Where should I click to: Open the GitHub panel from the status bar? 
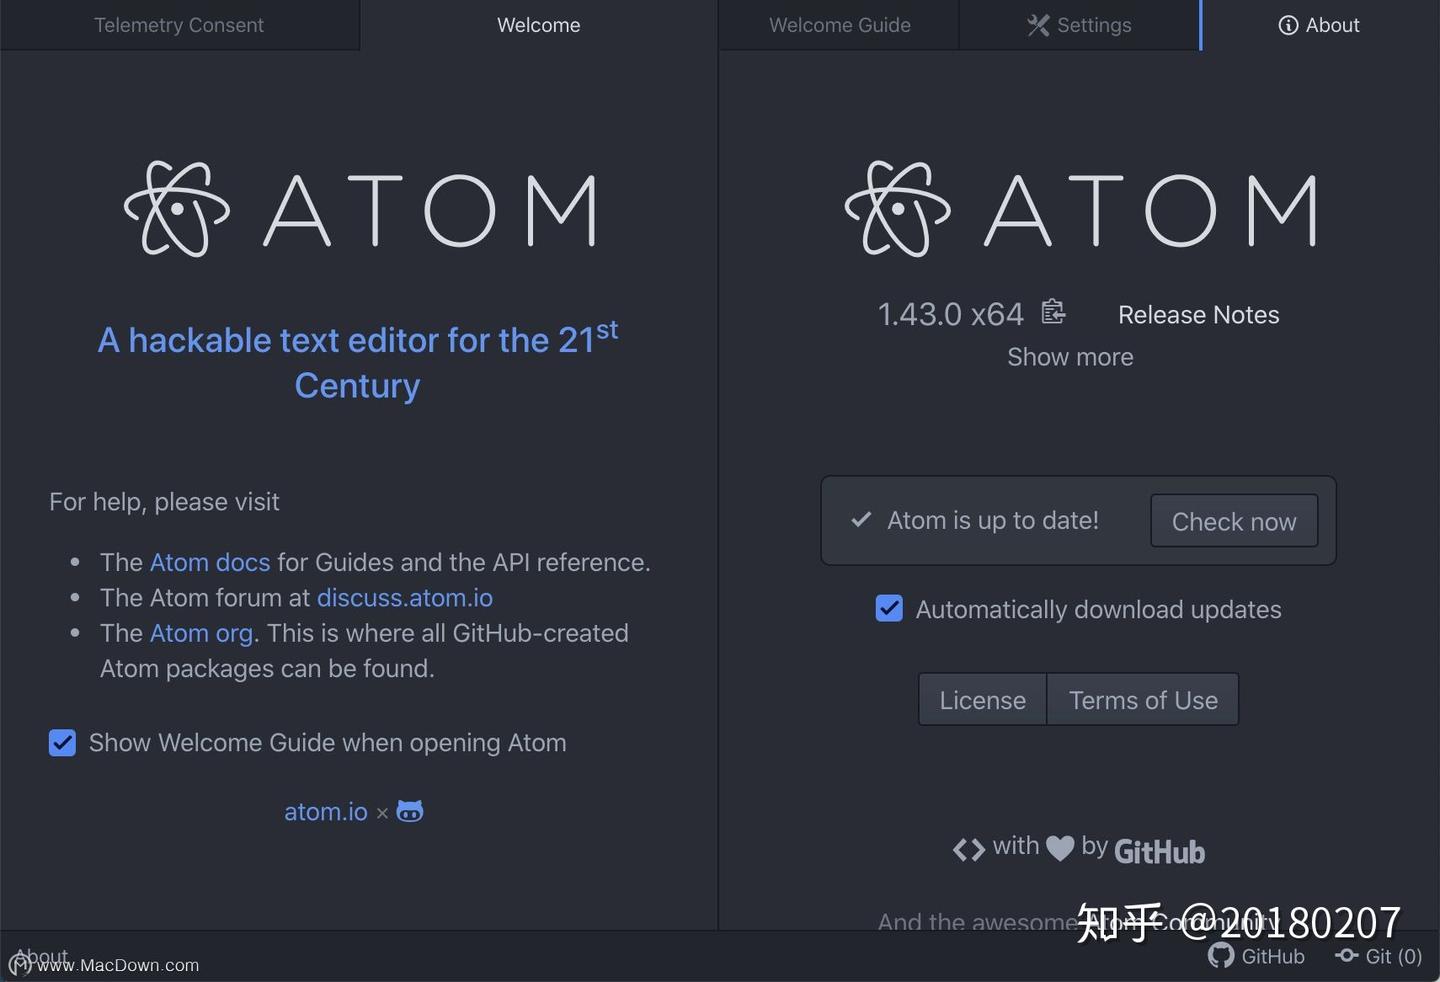[x=1257, y=956]
